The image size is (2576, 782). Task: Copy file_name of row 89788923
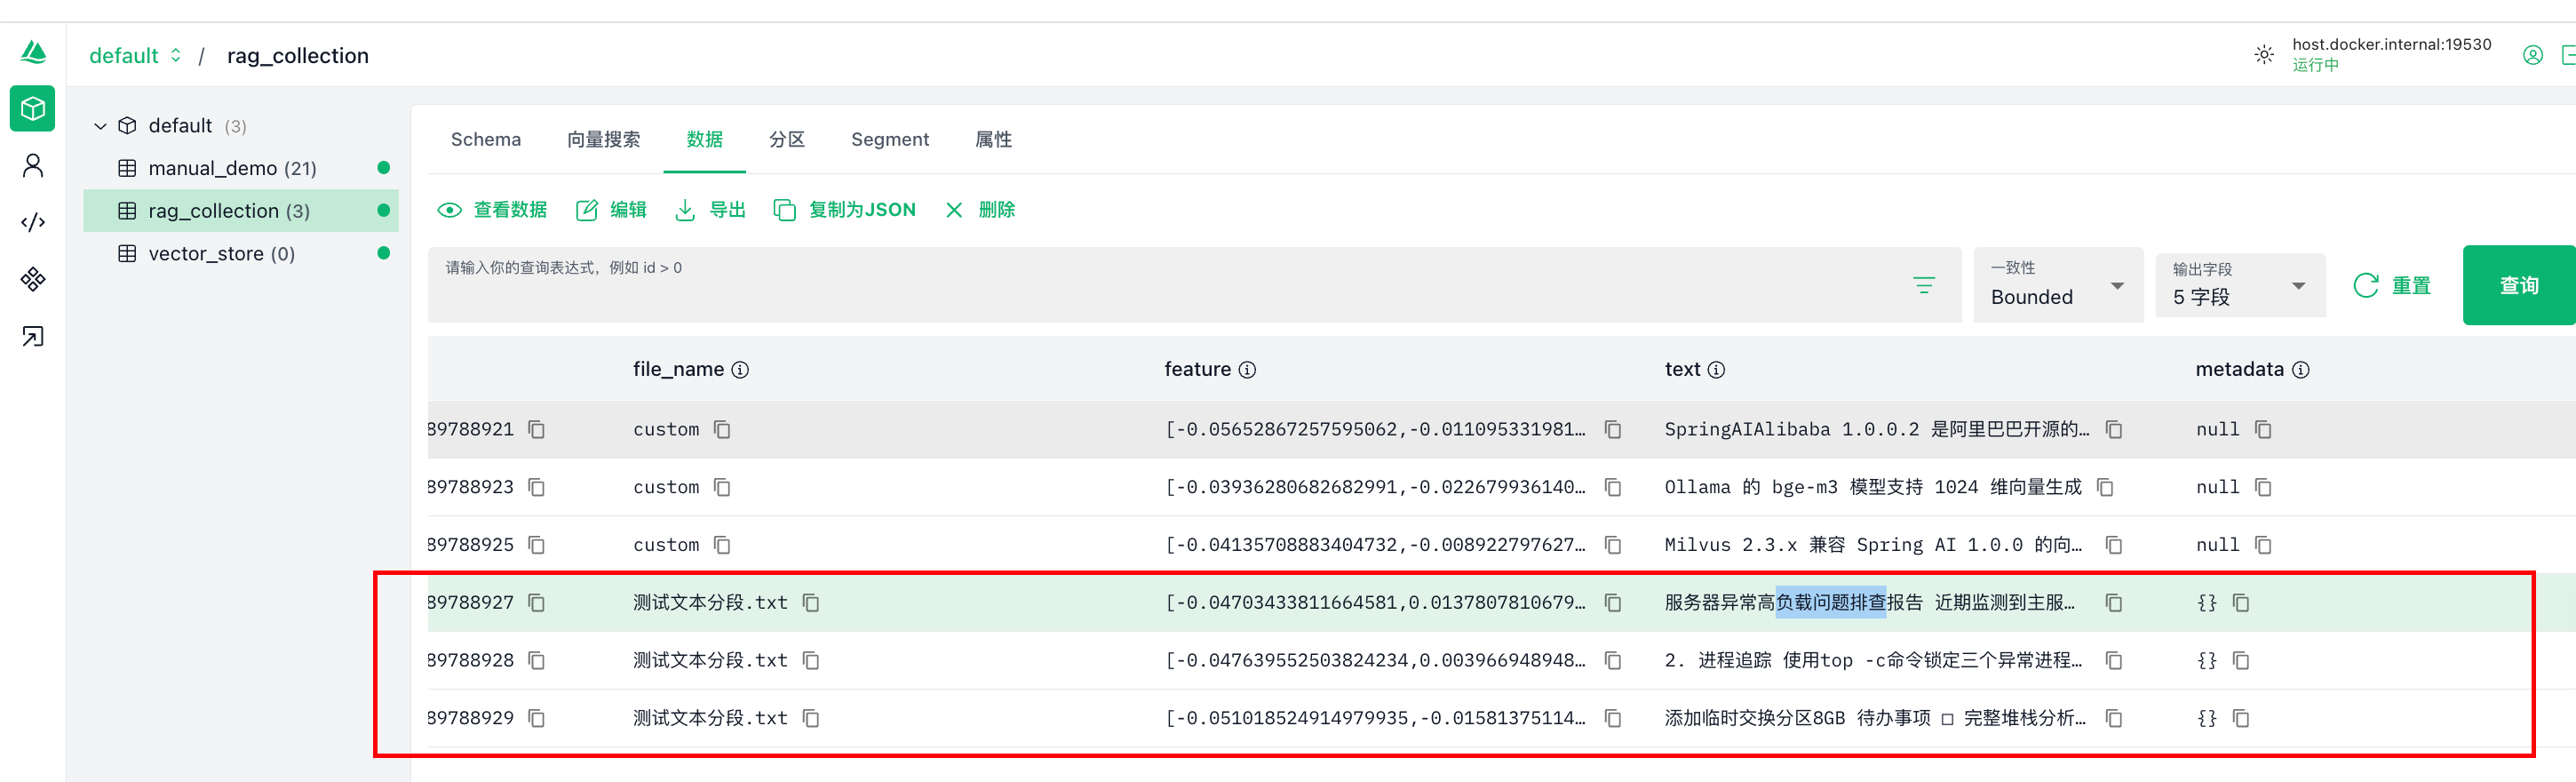point(722,488)
